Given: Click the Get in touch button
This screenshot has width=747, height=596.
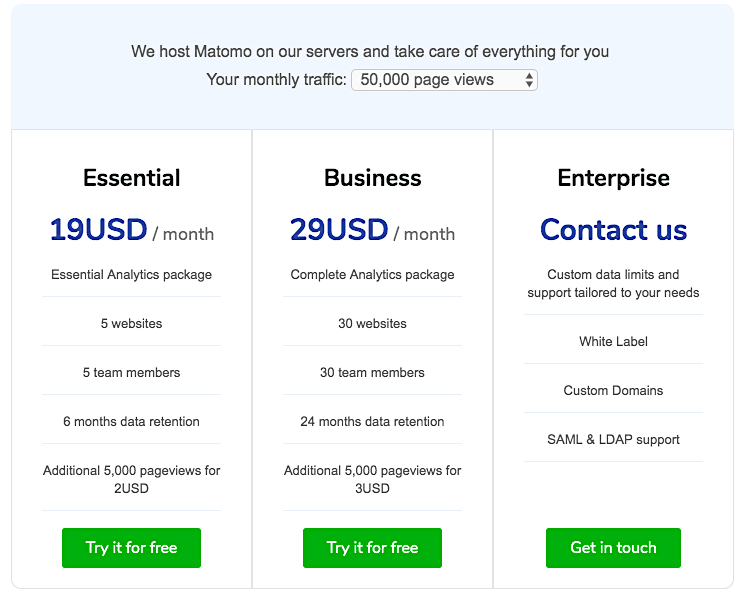Looking at the screenshot, I should pyautogui.click(x=613, y=547).
